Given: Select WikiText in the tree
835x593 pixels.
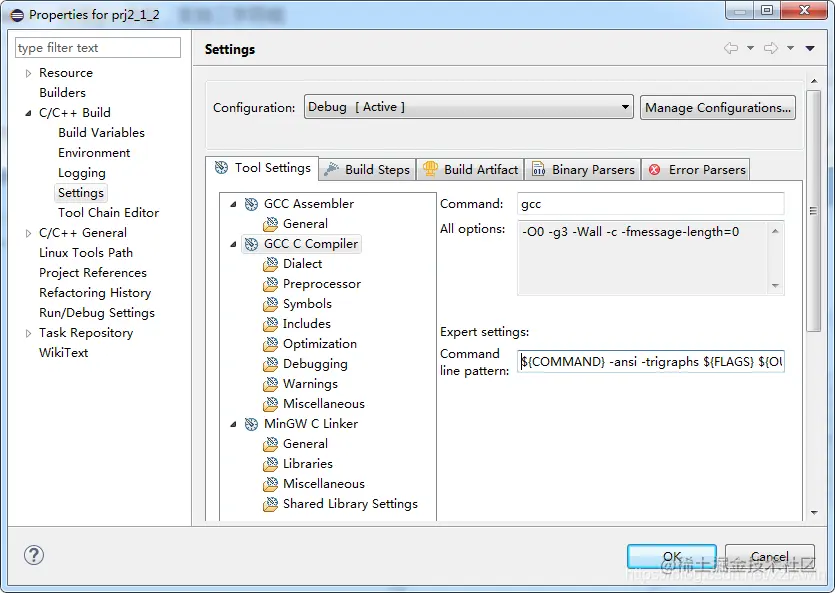Looking at the screenshot, I should tap(63, 353).
